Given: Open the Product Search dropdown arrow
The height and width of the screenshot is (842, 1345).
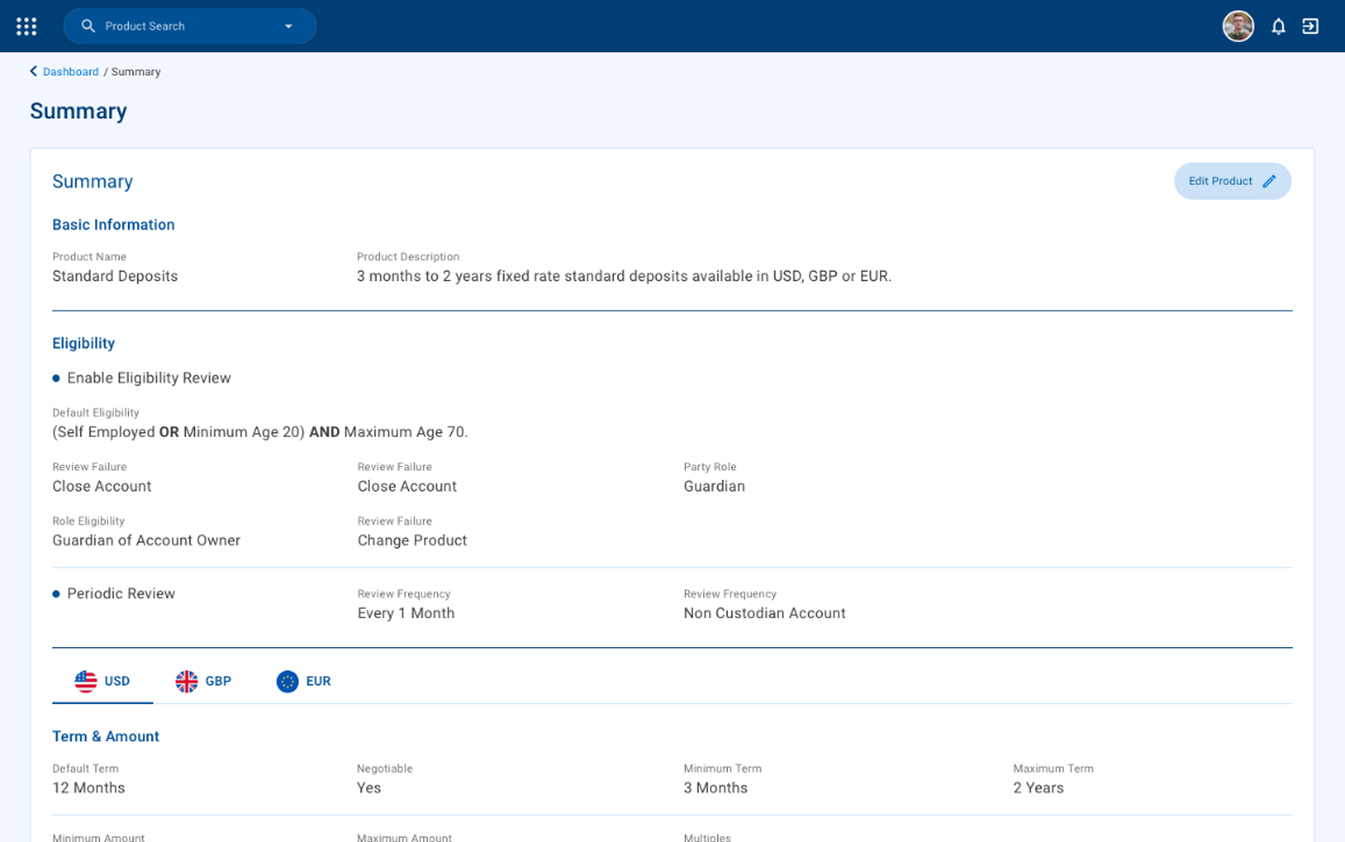Looking at the screenshot, I should 288,26.
